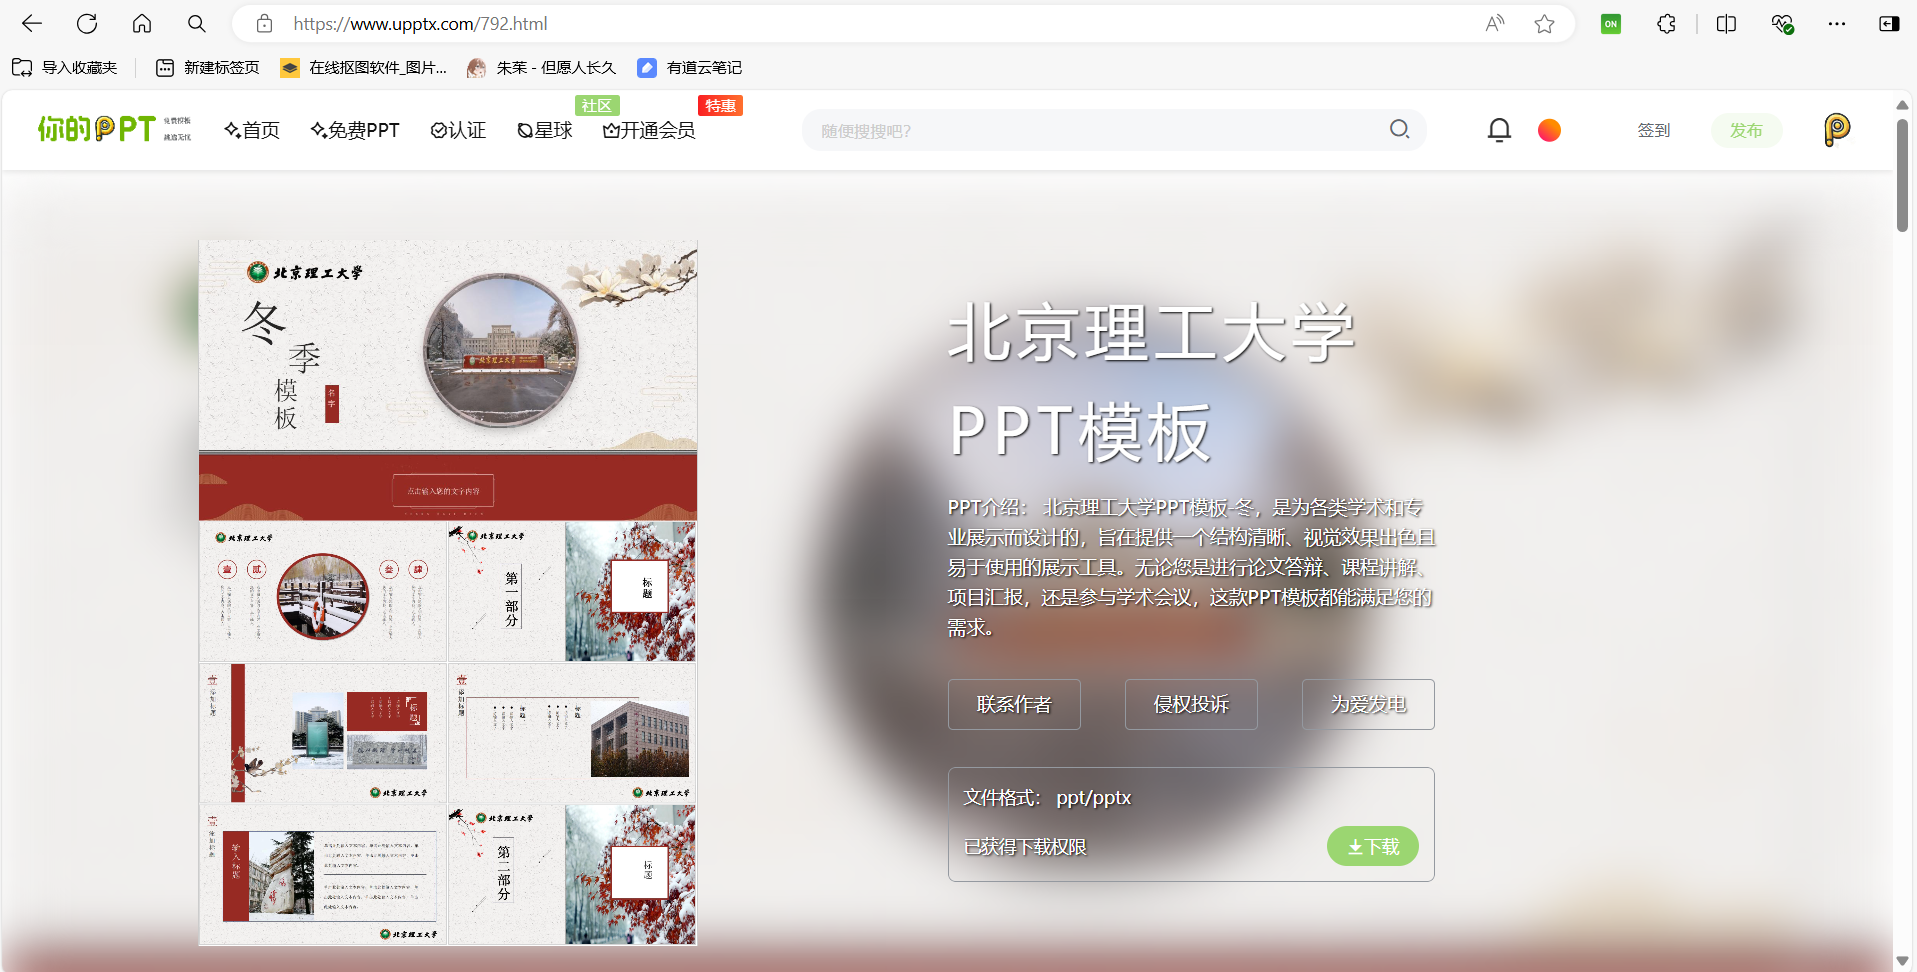The width and height of the screenshot is (1917, 972).
Task: Click 联系作者 button
Action: click(1014, 704)
